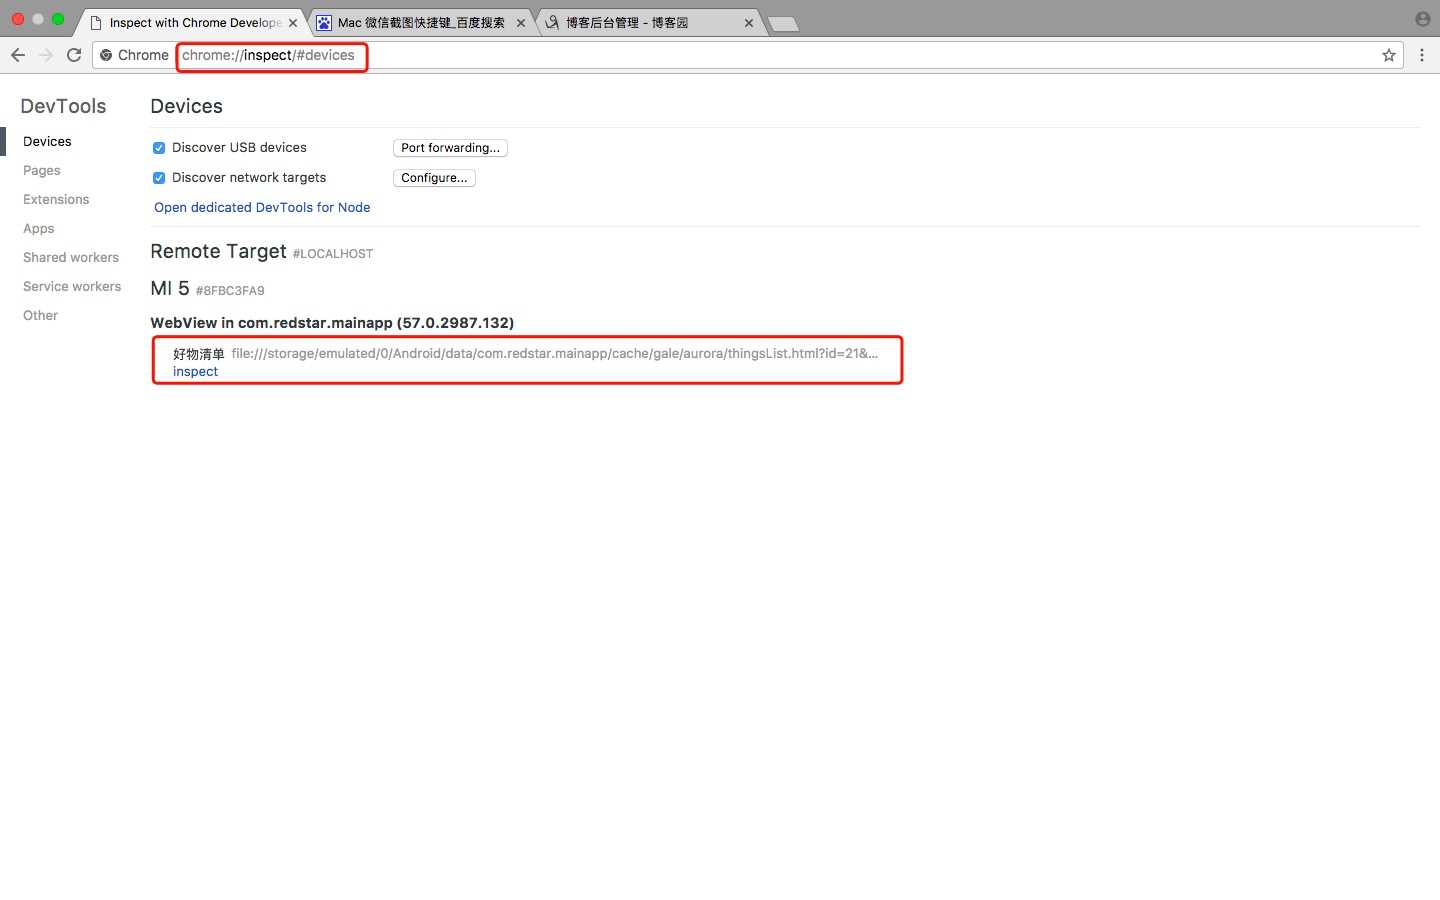Bookmark this page with the star icon
1440x900 pixels.
[x=1389, y=55]
